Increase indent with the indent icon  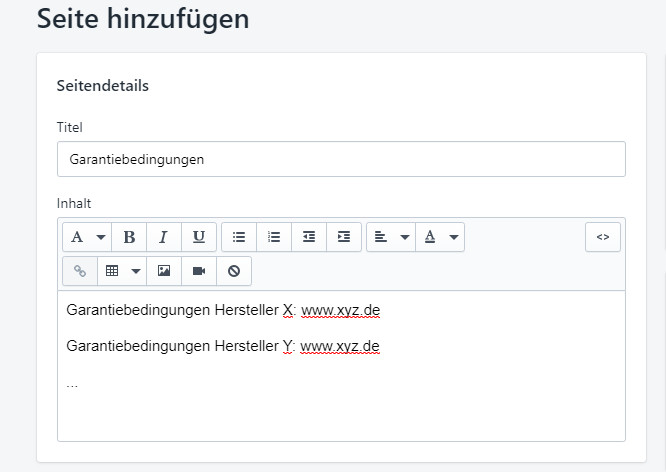pos(343,237)
